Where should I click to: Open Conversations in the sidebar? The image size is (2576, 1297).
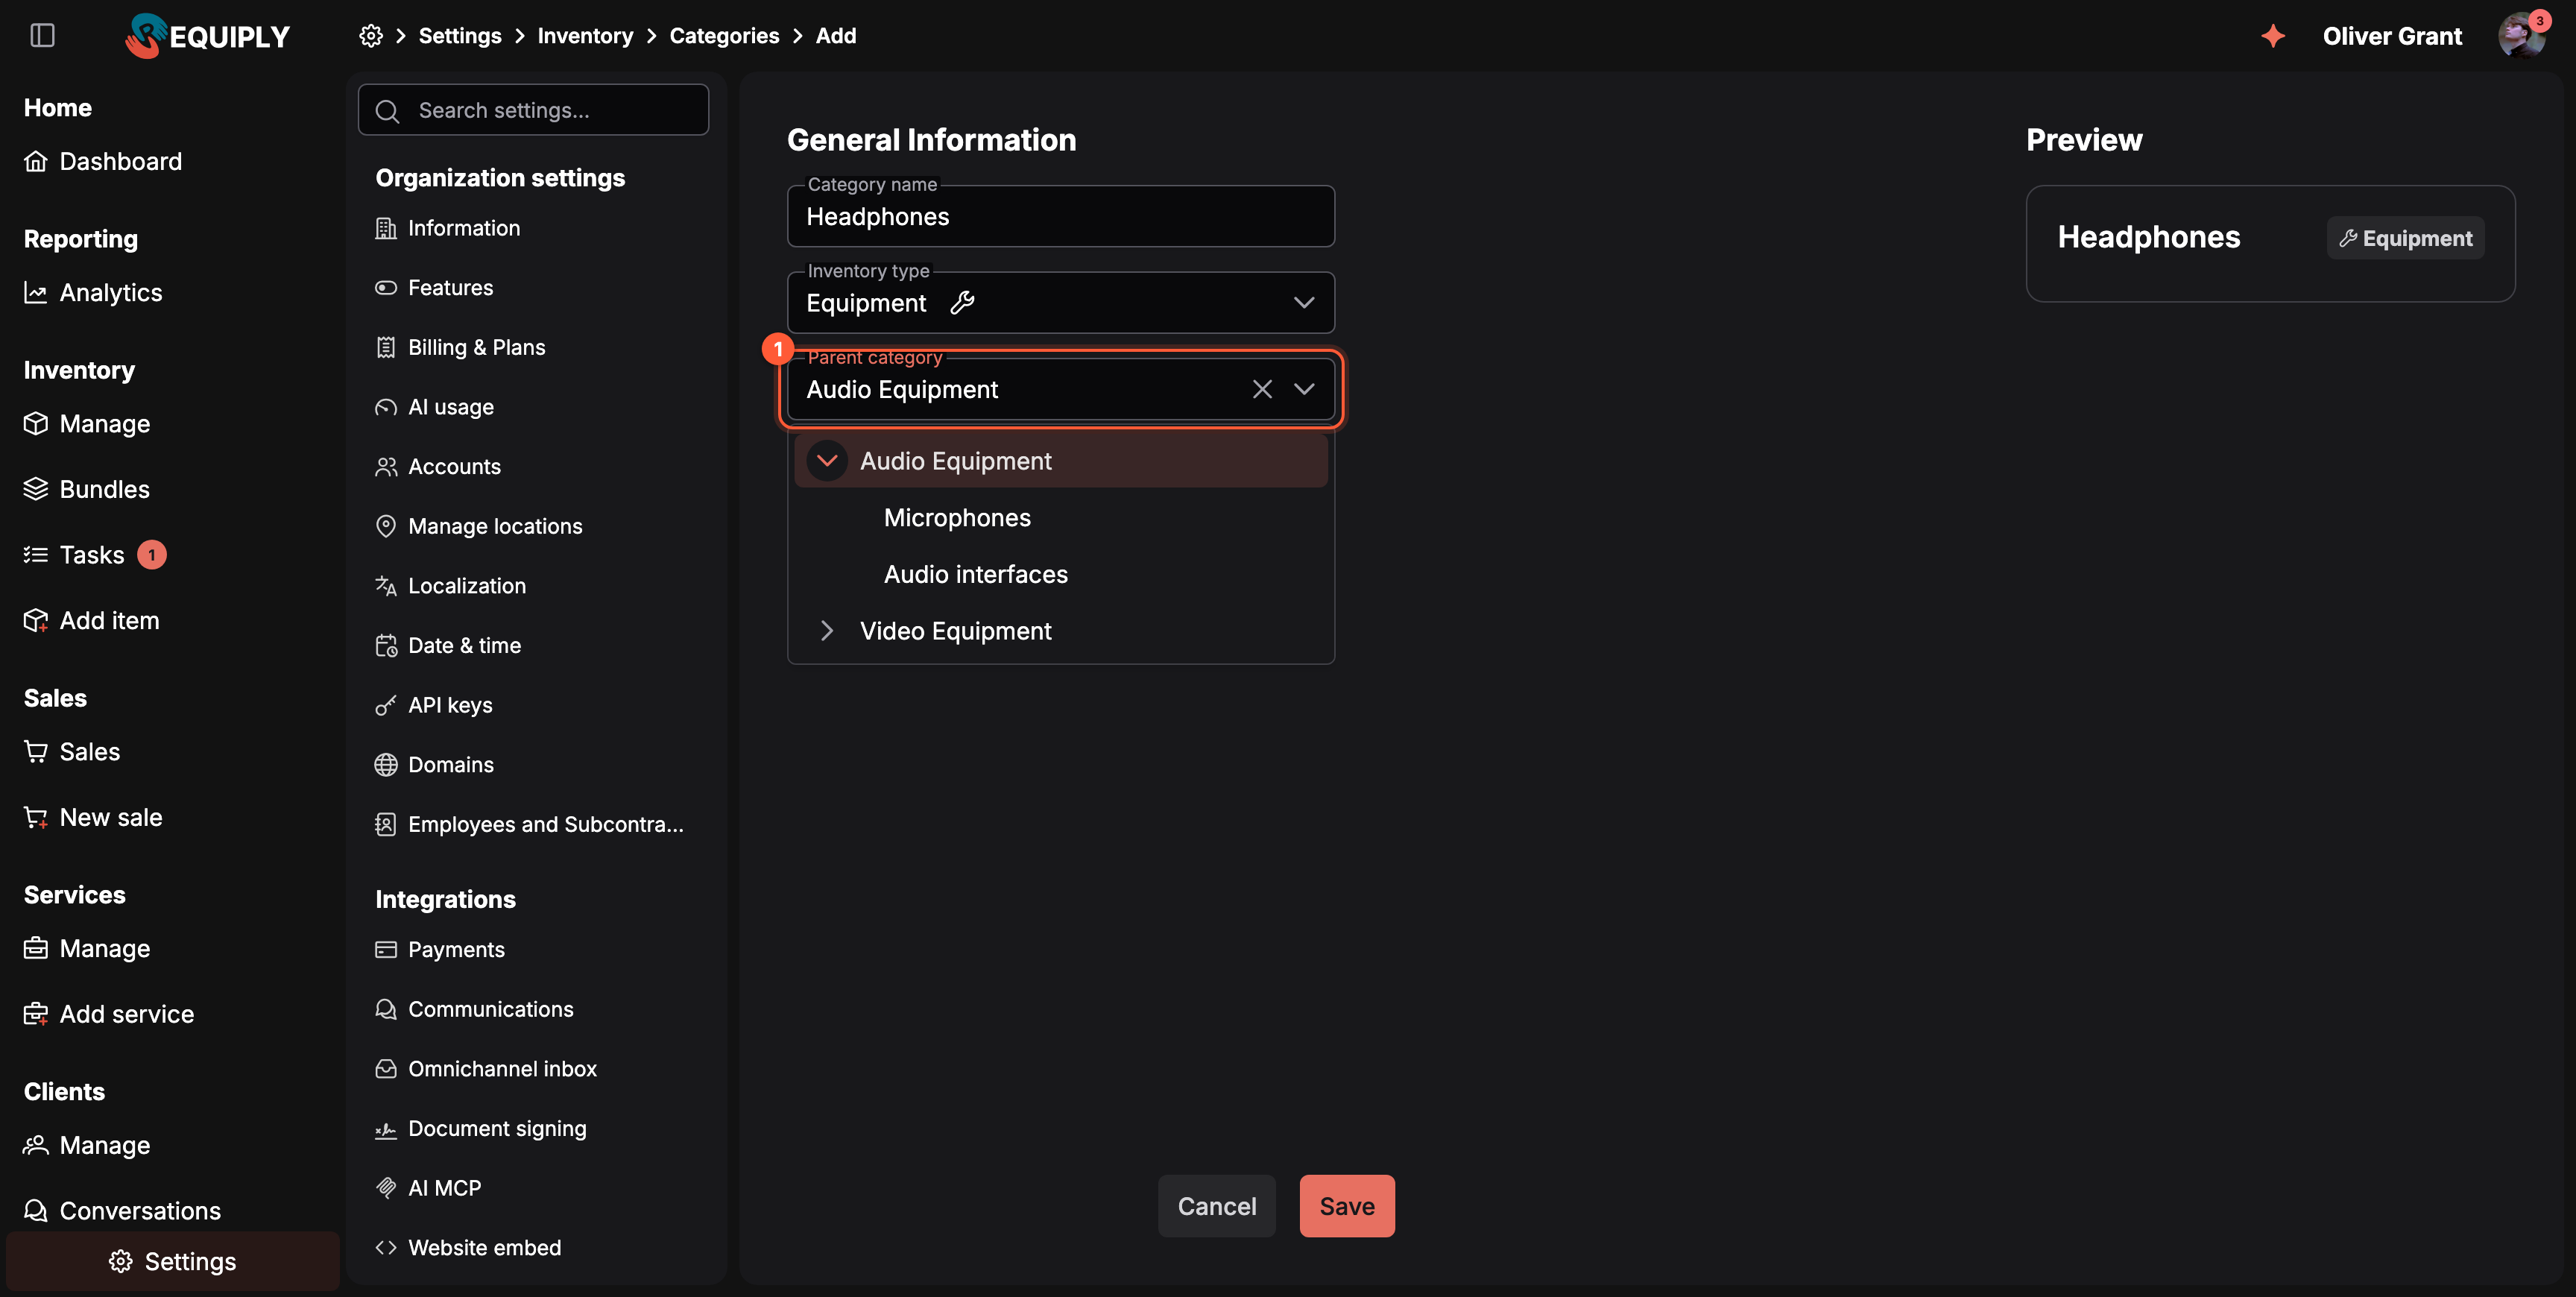[x=123, y=1211]
